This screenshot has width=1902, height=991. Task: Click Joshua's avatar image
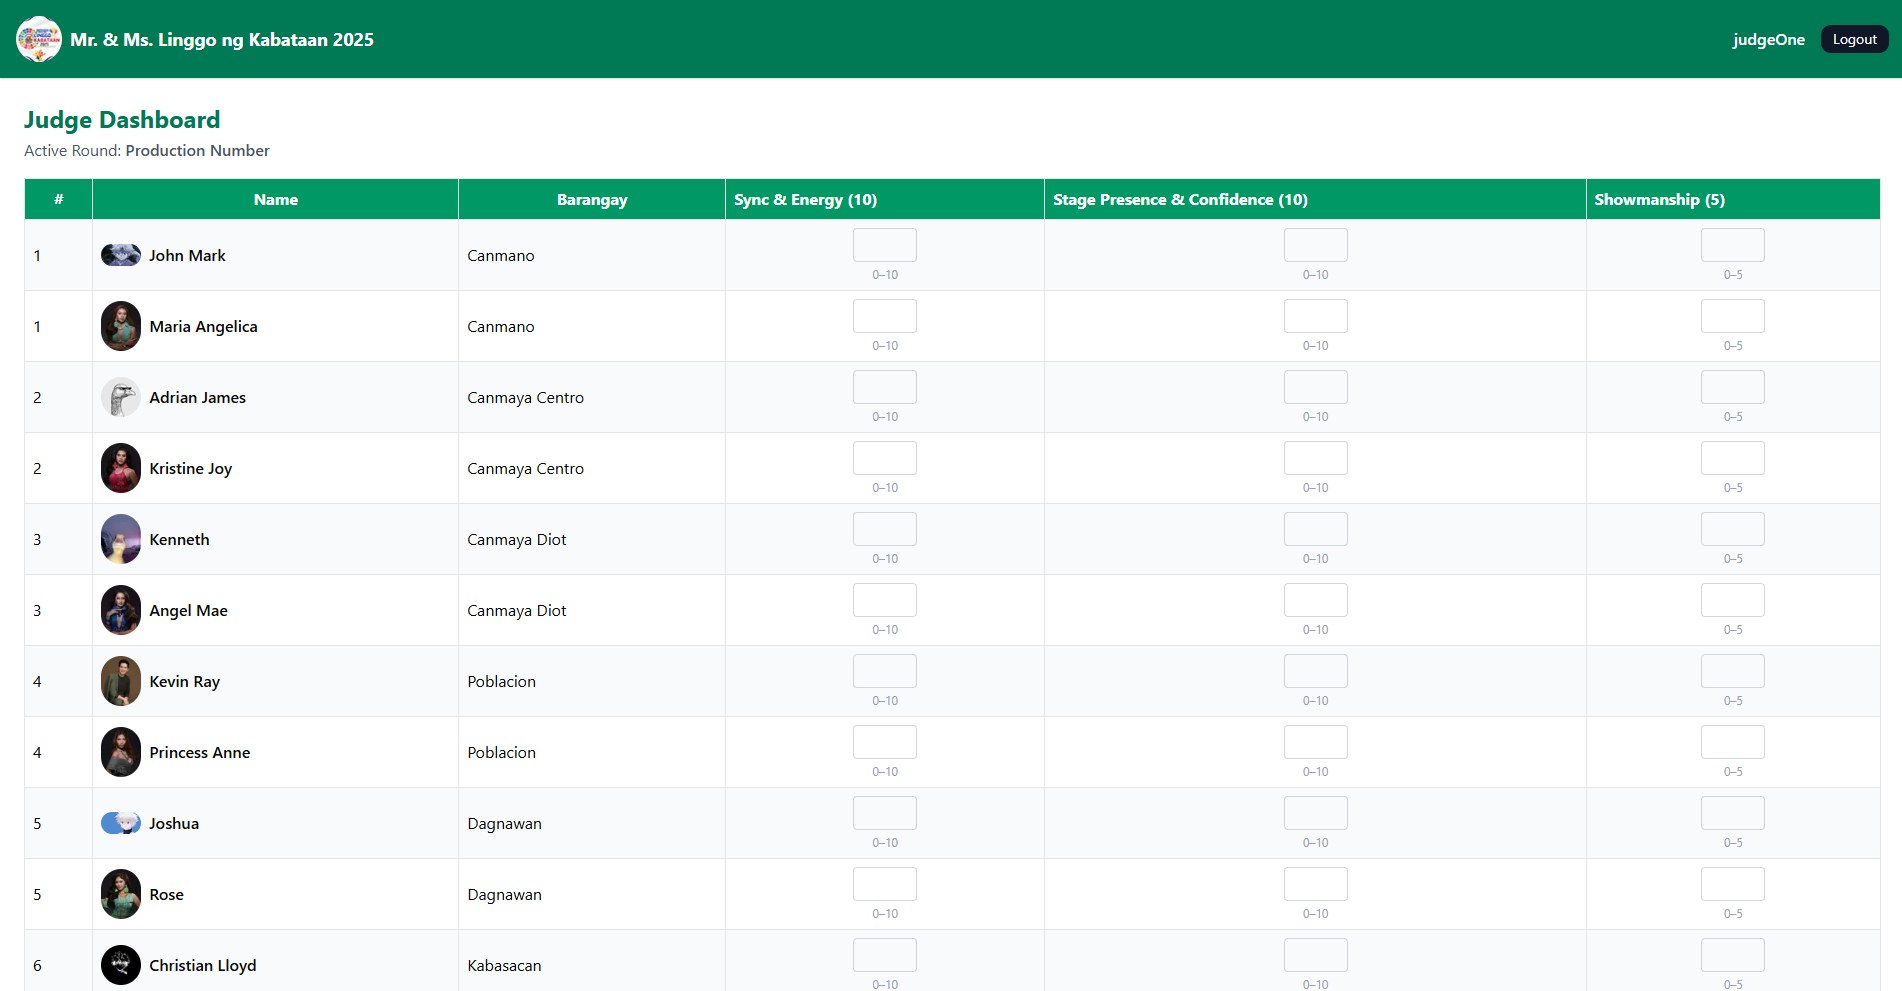tap(121, 823)
